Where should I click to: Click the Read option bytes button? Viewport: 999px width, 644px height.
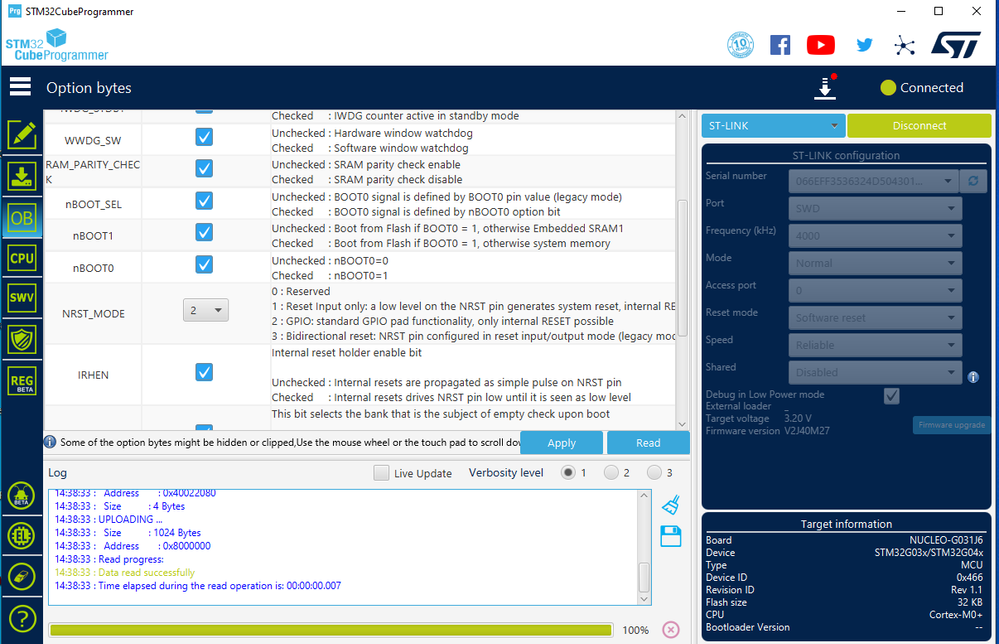pyautogui.click(x=648, y=443)
